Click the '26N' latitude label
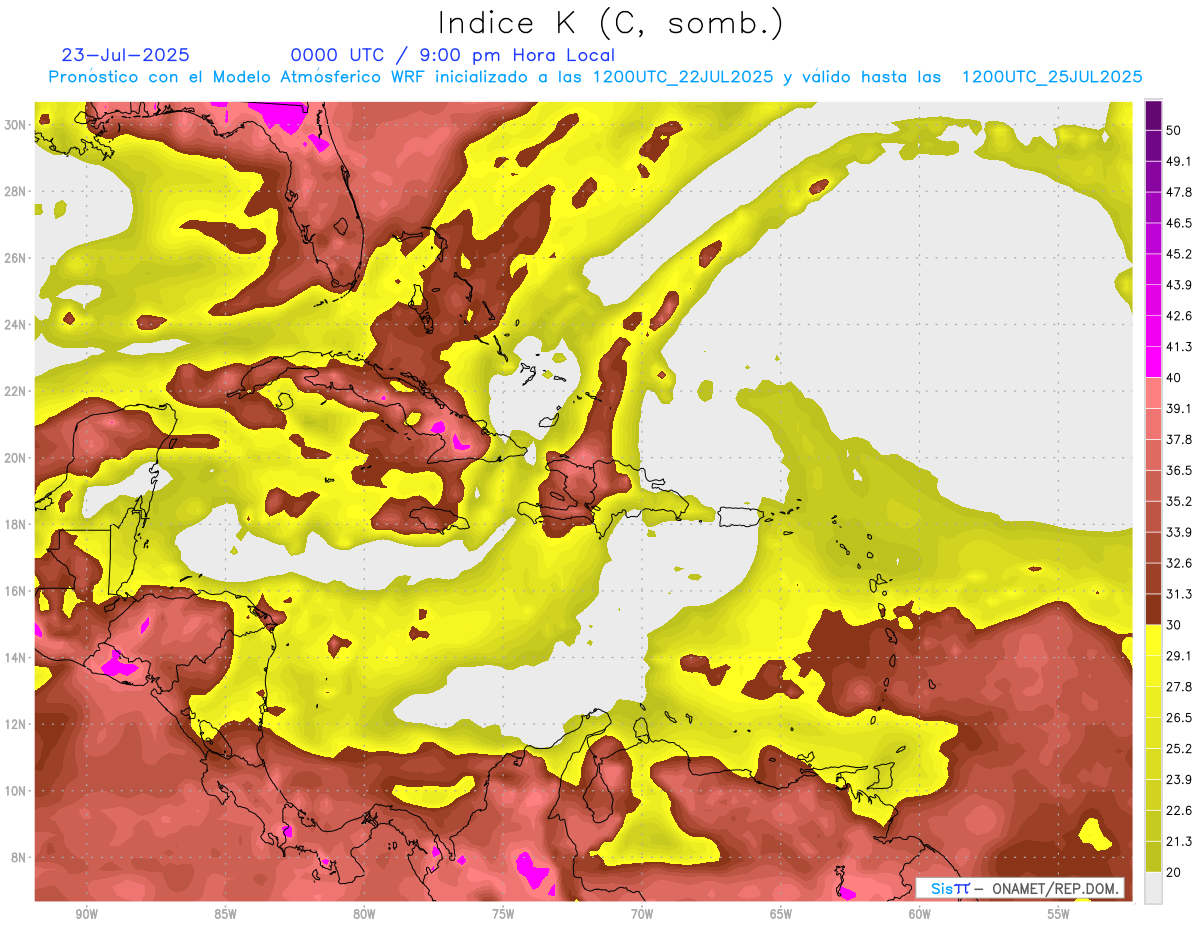Viewport: 1200px width, 927px height. tap(15, 258)
